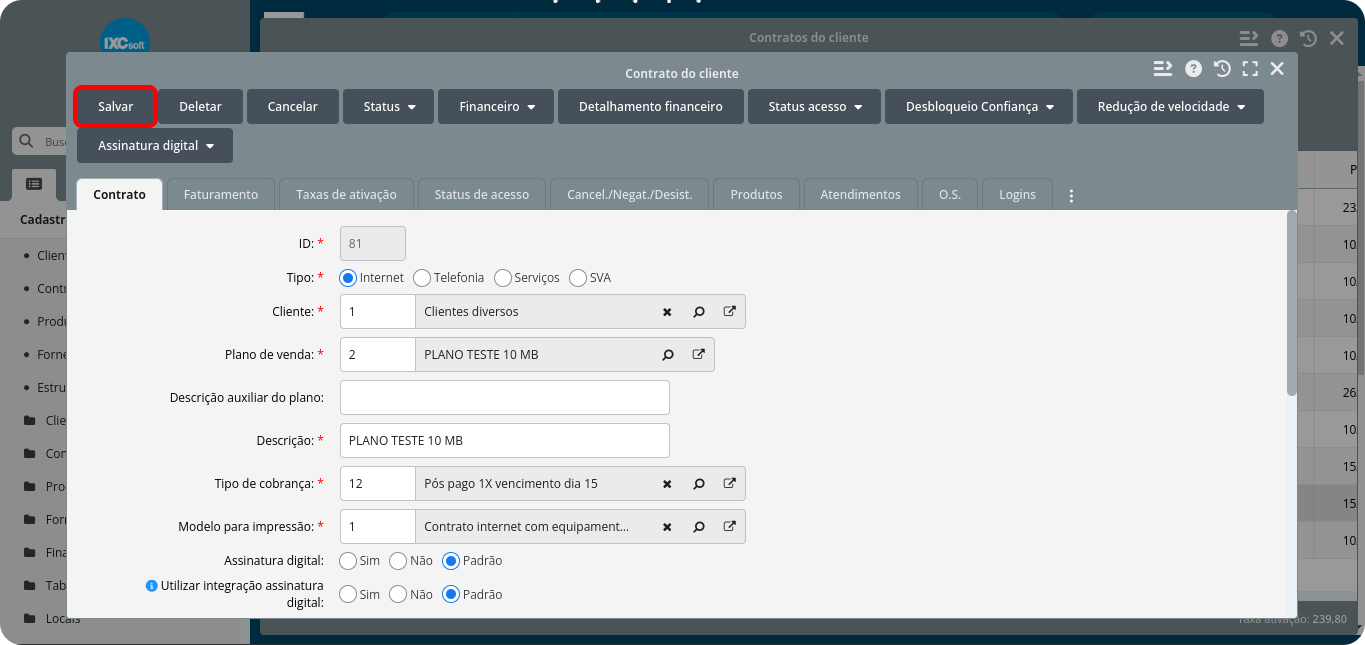Switch to the Faturamento tab
The image size is (1365, 645).
221,194
